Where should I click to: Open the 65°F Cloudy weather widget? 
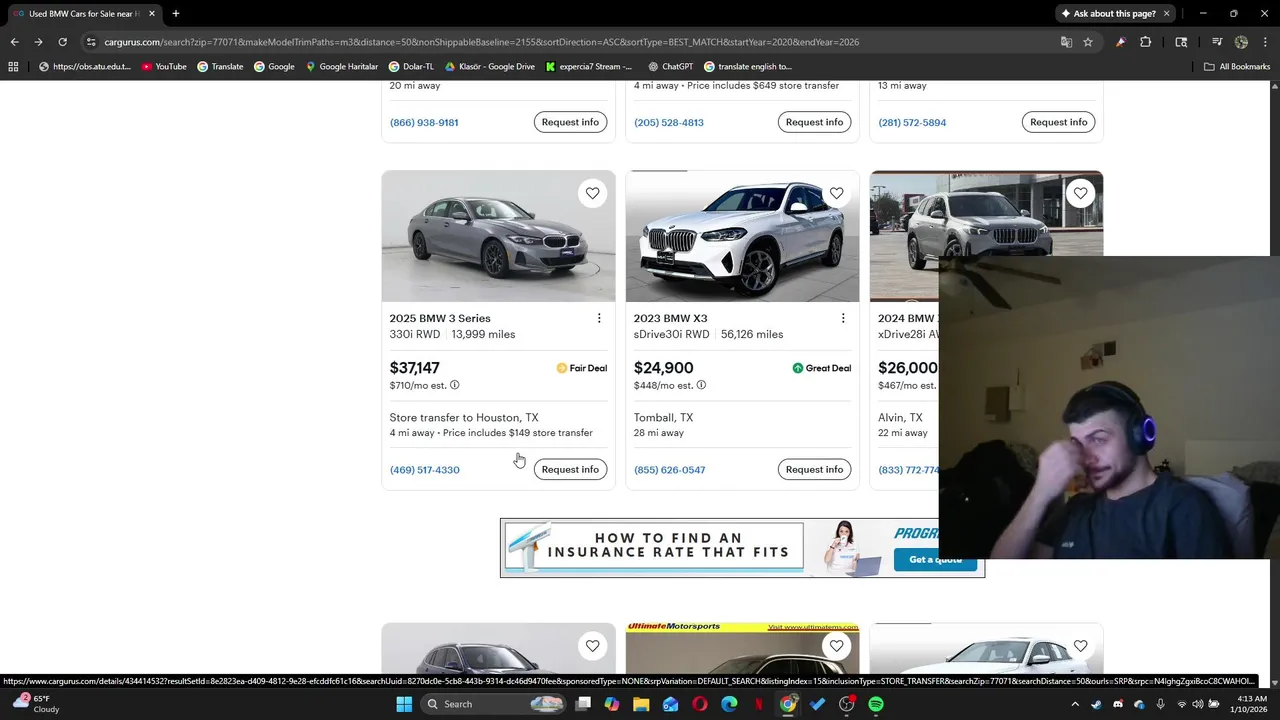(x=37, y=704)
